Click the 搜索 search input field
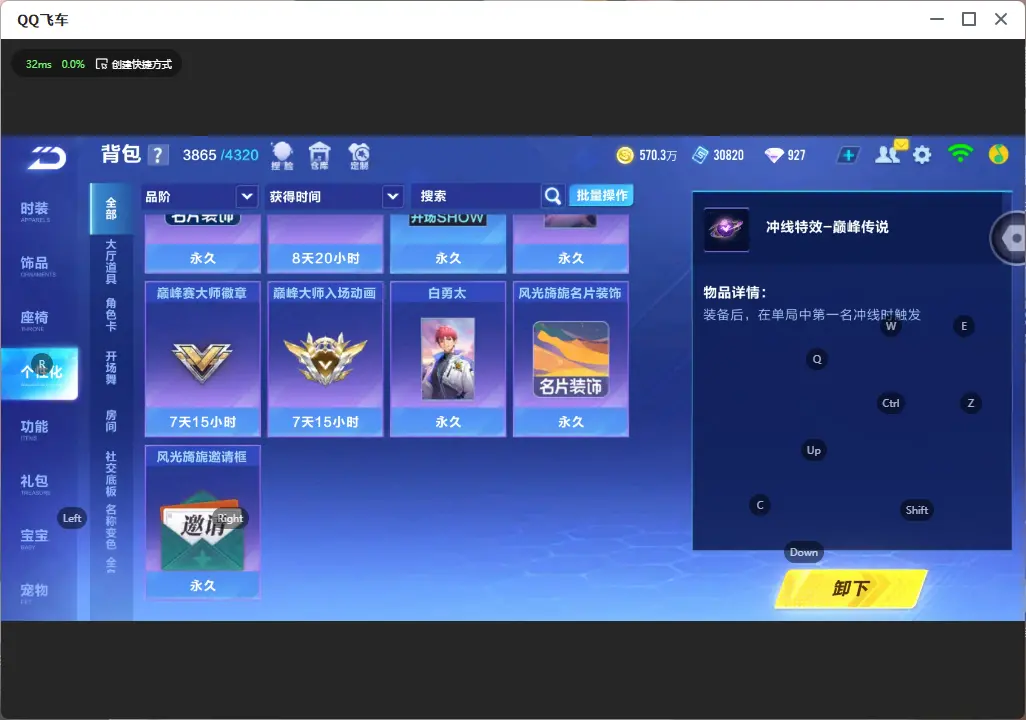 (x=476, y=196)
